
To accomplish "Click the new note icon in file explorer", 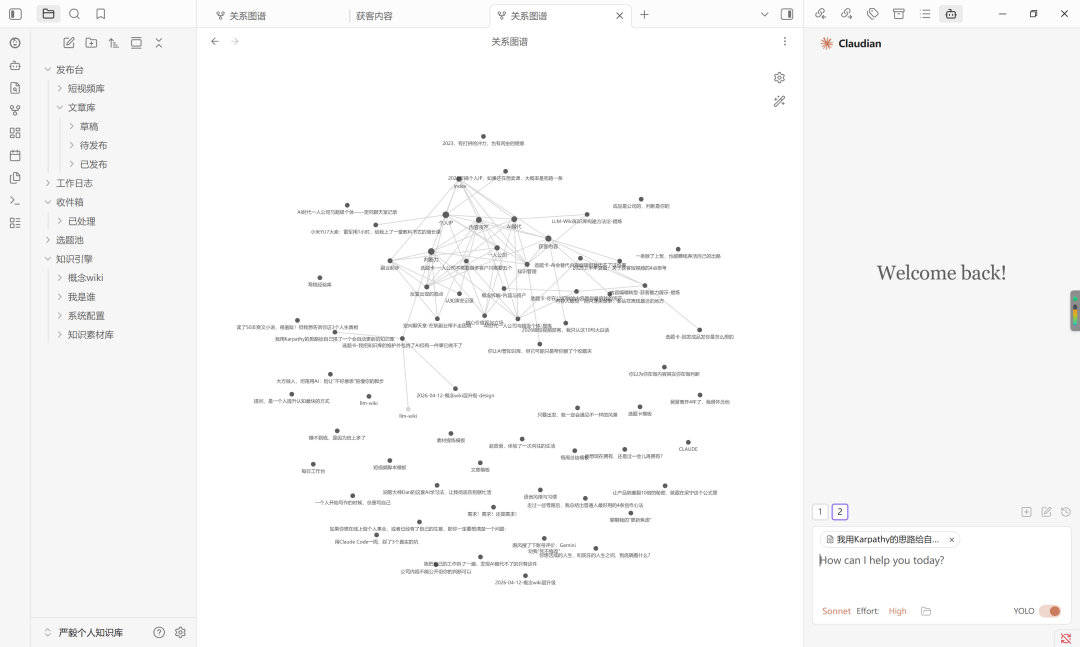I will [69, 43].
